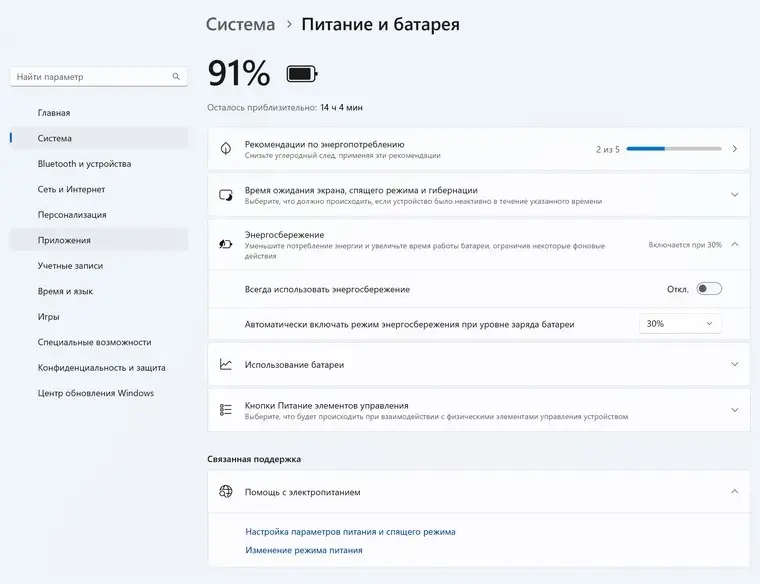The width and height of the screenshot is (760, 584).
Task: Expand Использование батареи section
Action: click(734, 365)
